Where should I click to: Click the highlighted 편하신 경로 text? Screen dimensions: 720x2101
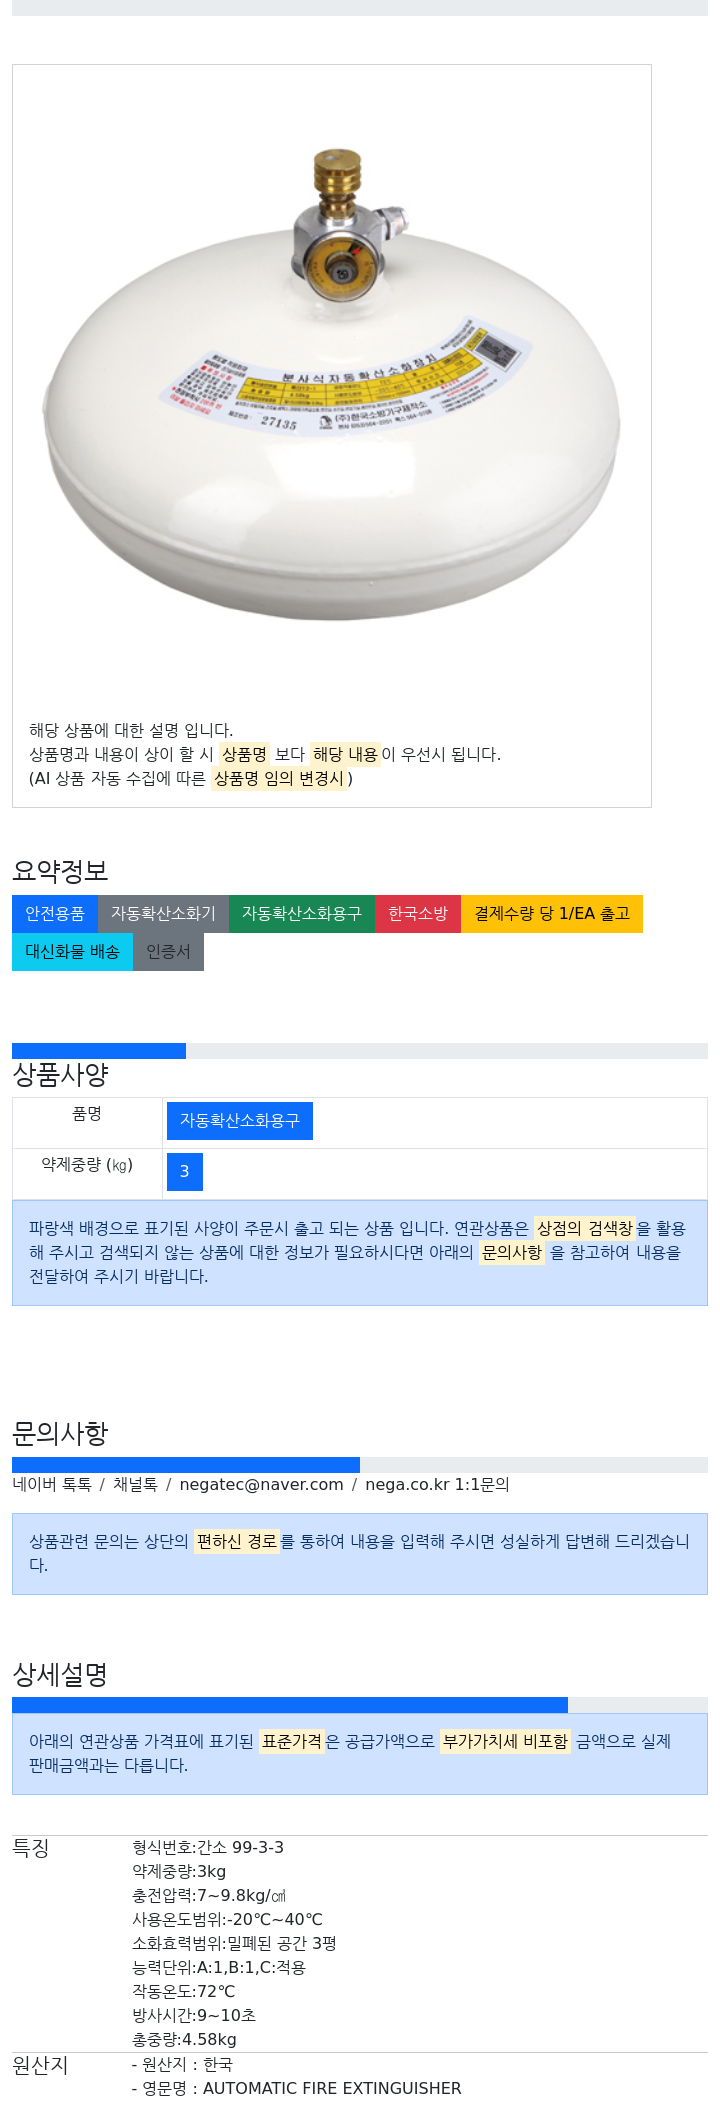pyautogui.click(x=237, y=1542)
